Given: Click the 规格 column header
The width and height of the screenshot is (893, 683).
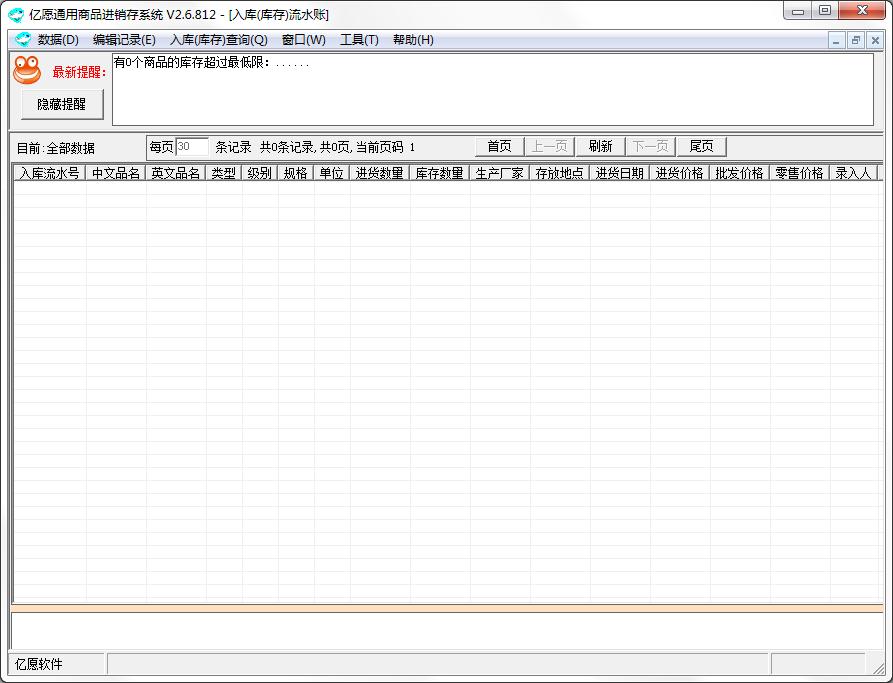Looking at the screenshot, I should [295, 173].
